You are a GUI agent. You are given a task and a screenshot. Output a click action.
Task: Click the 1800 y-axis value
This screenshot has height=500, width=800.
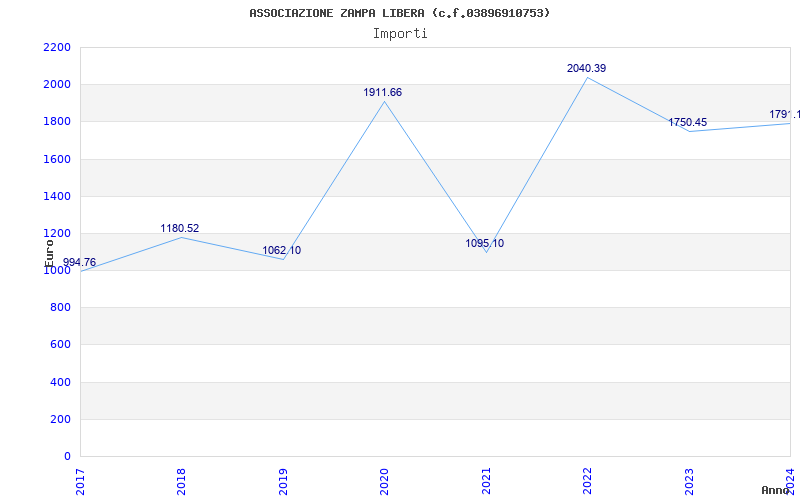pos(57,122)
